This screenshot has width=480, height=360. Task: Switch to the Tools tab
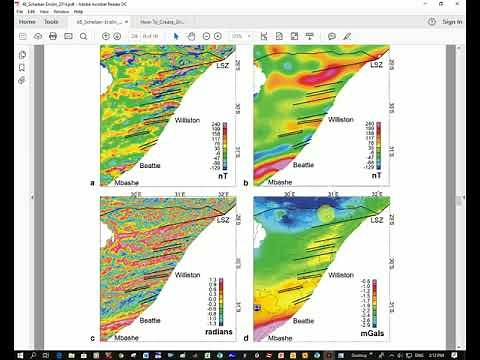click(51, 22)
